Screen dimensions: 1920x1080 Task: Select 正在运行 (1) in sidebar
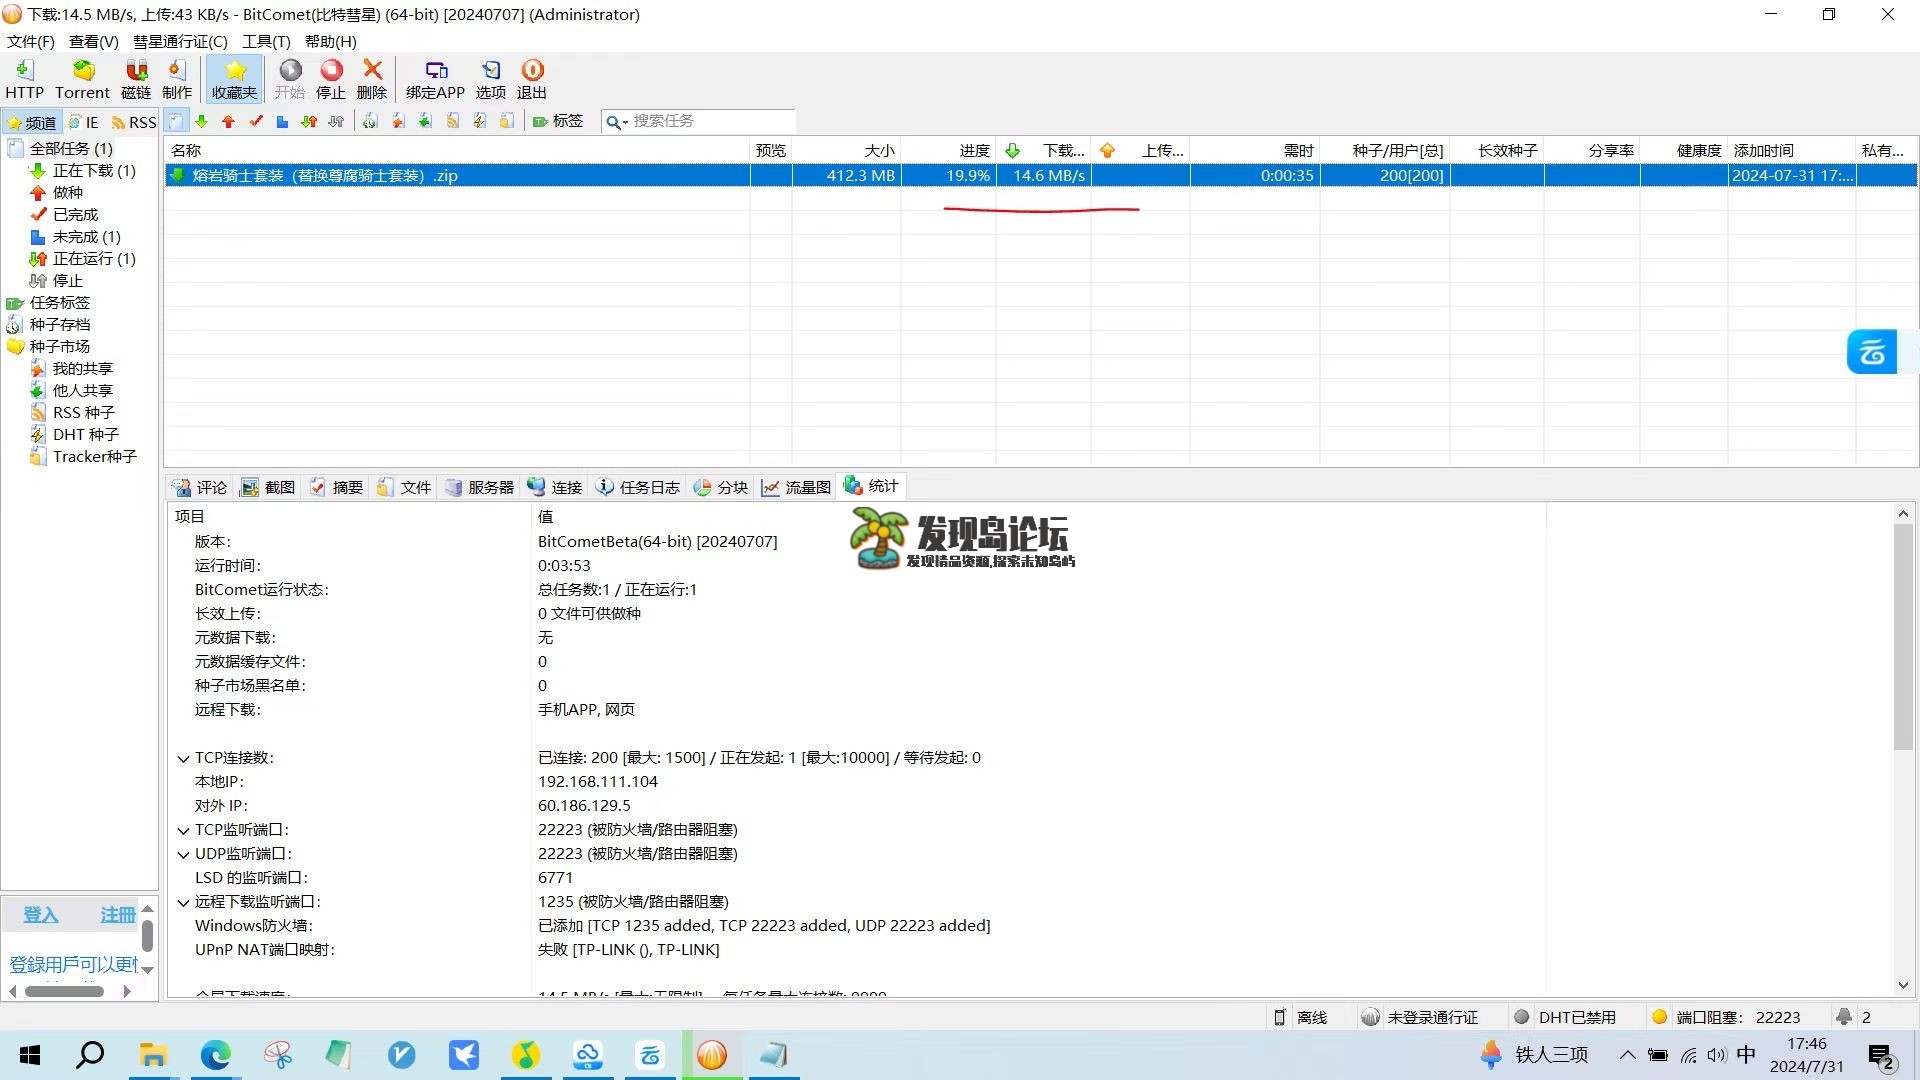pyautogui.click(x=94, y=258)
